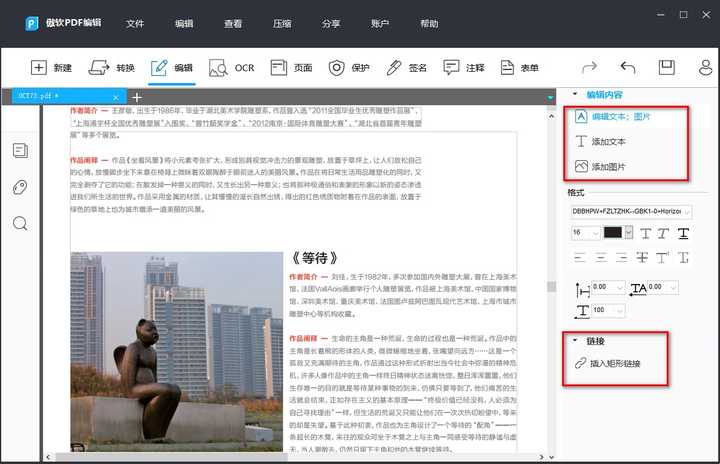
Task: Open the 文件 menu
Action: tap(135, 23)
